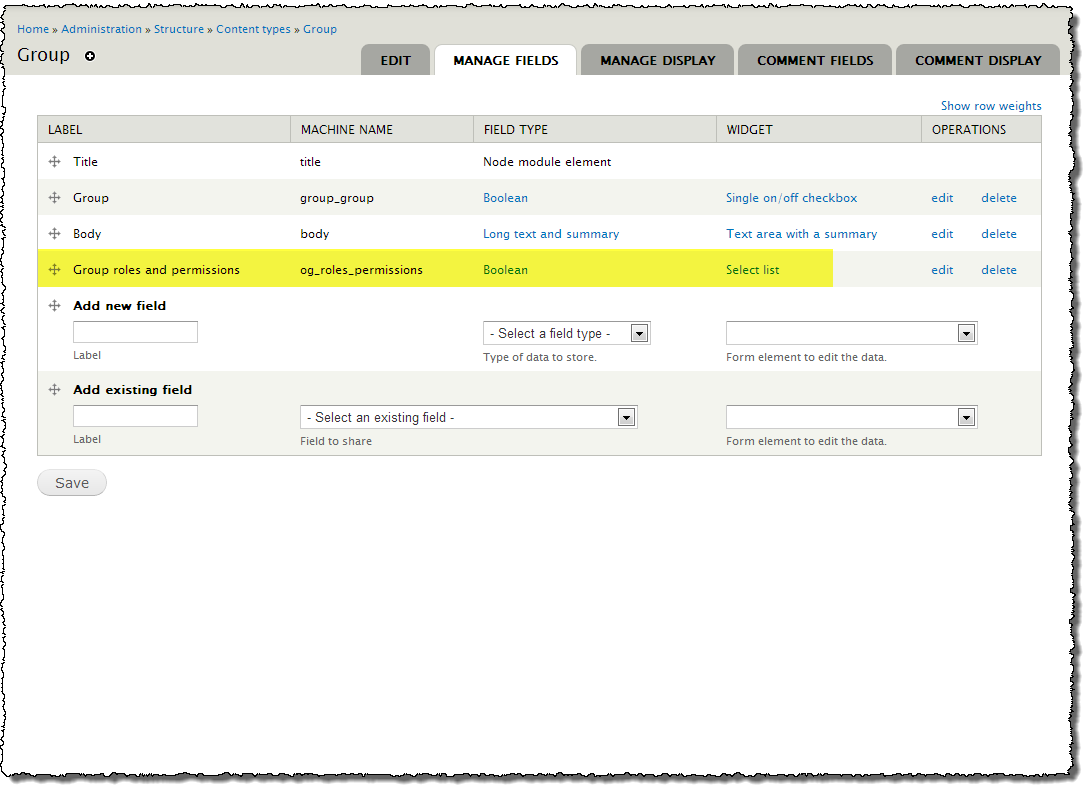Viewport: 1091px width, 796px height.
Task: Open the contextual links gear beside Group heading
Action: 89,55
